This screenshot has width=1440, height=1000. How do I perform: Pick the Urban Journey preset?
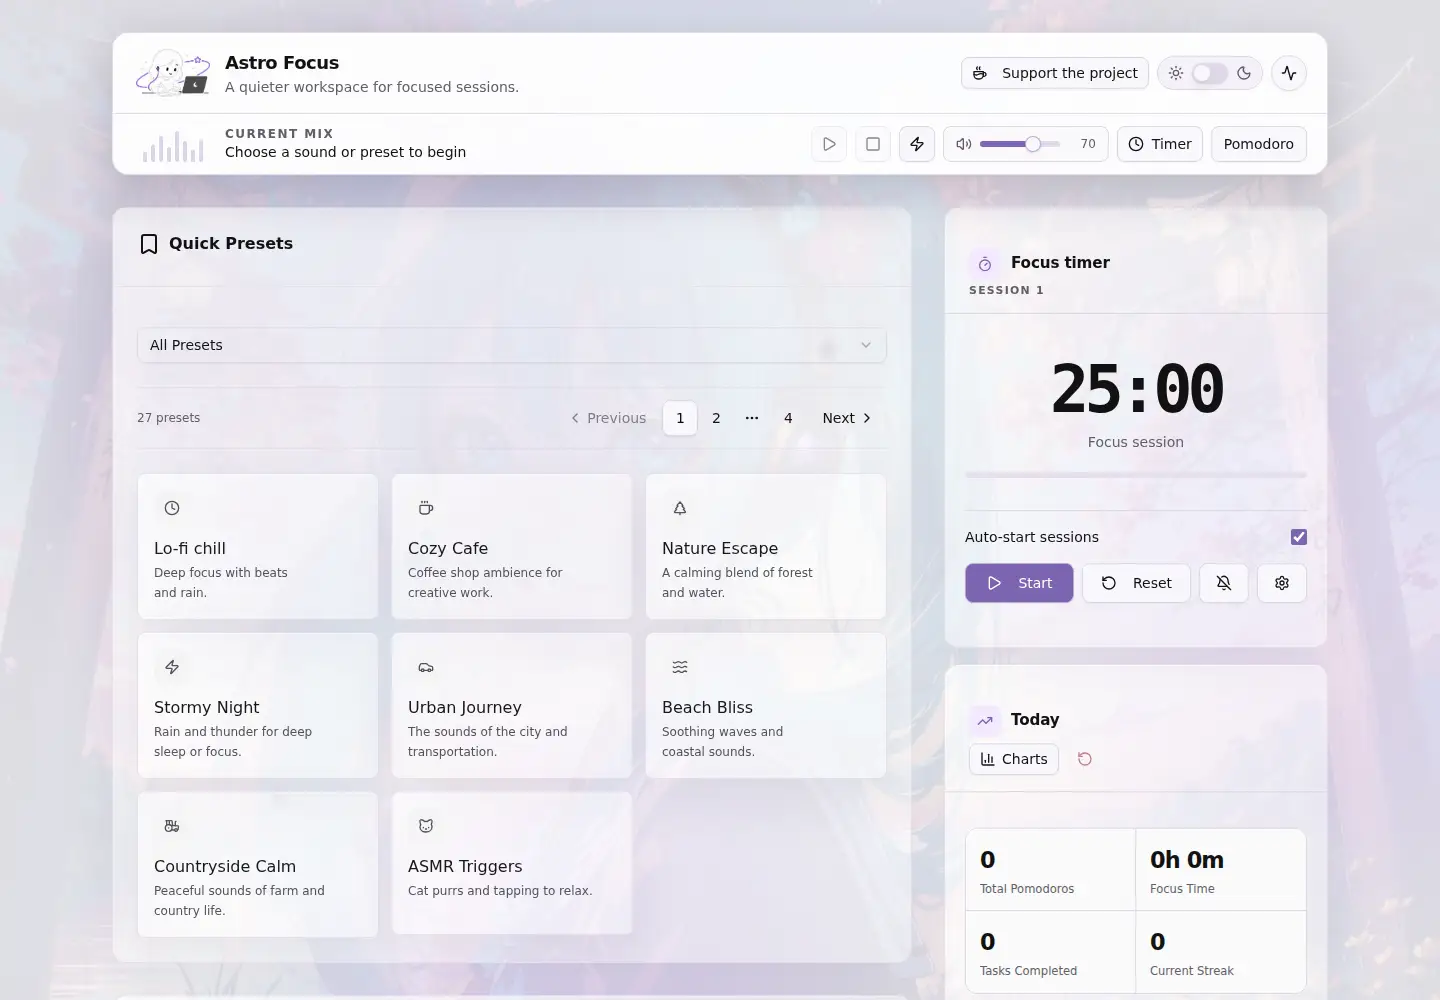click(x=512, y=705)
